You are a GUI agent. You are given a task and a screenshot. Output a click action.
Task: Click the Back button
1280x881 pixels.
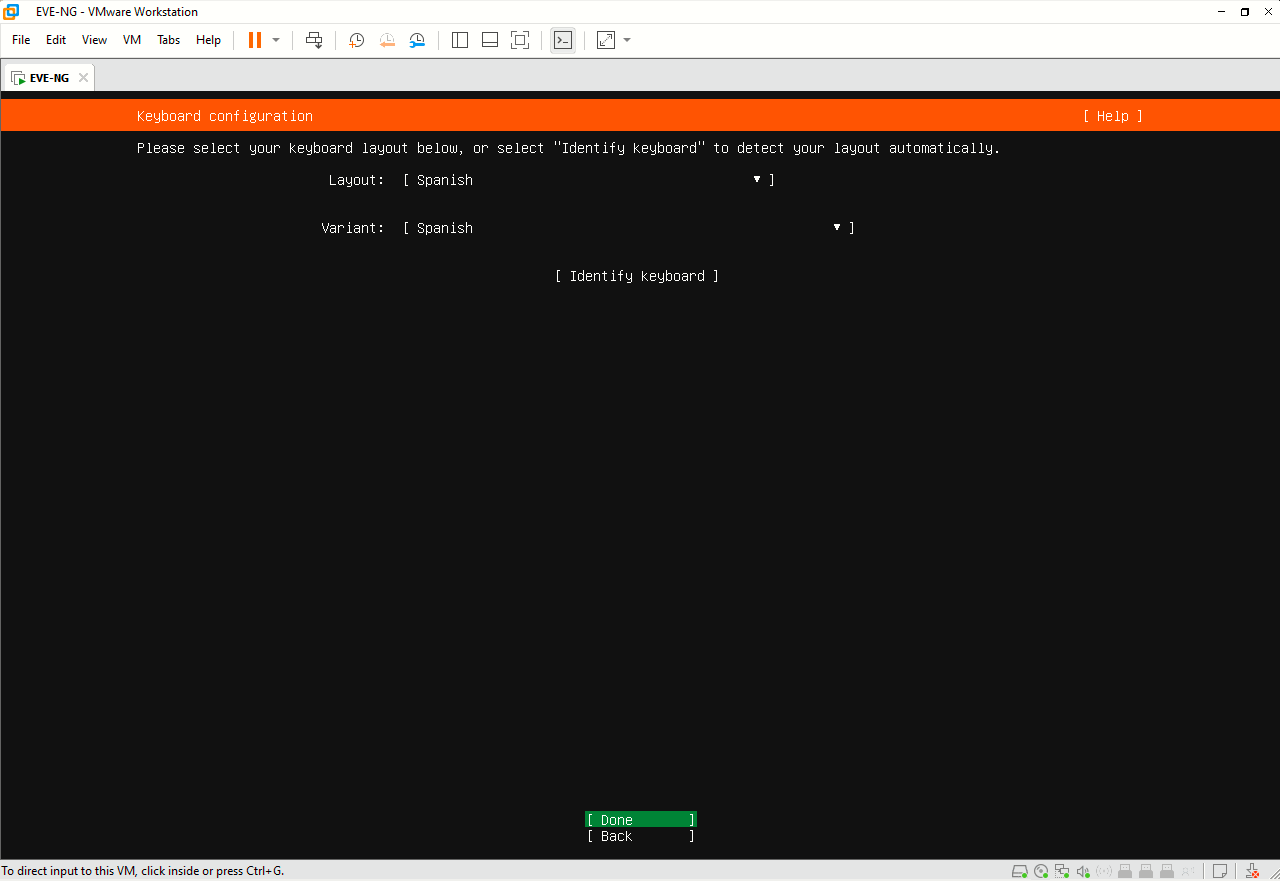[641, 836]
